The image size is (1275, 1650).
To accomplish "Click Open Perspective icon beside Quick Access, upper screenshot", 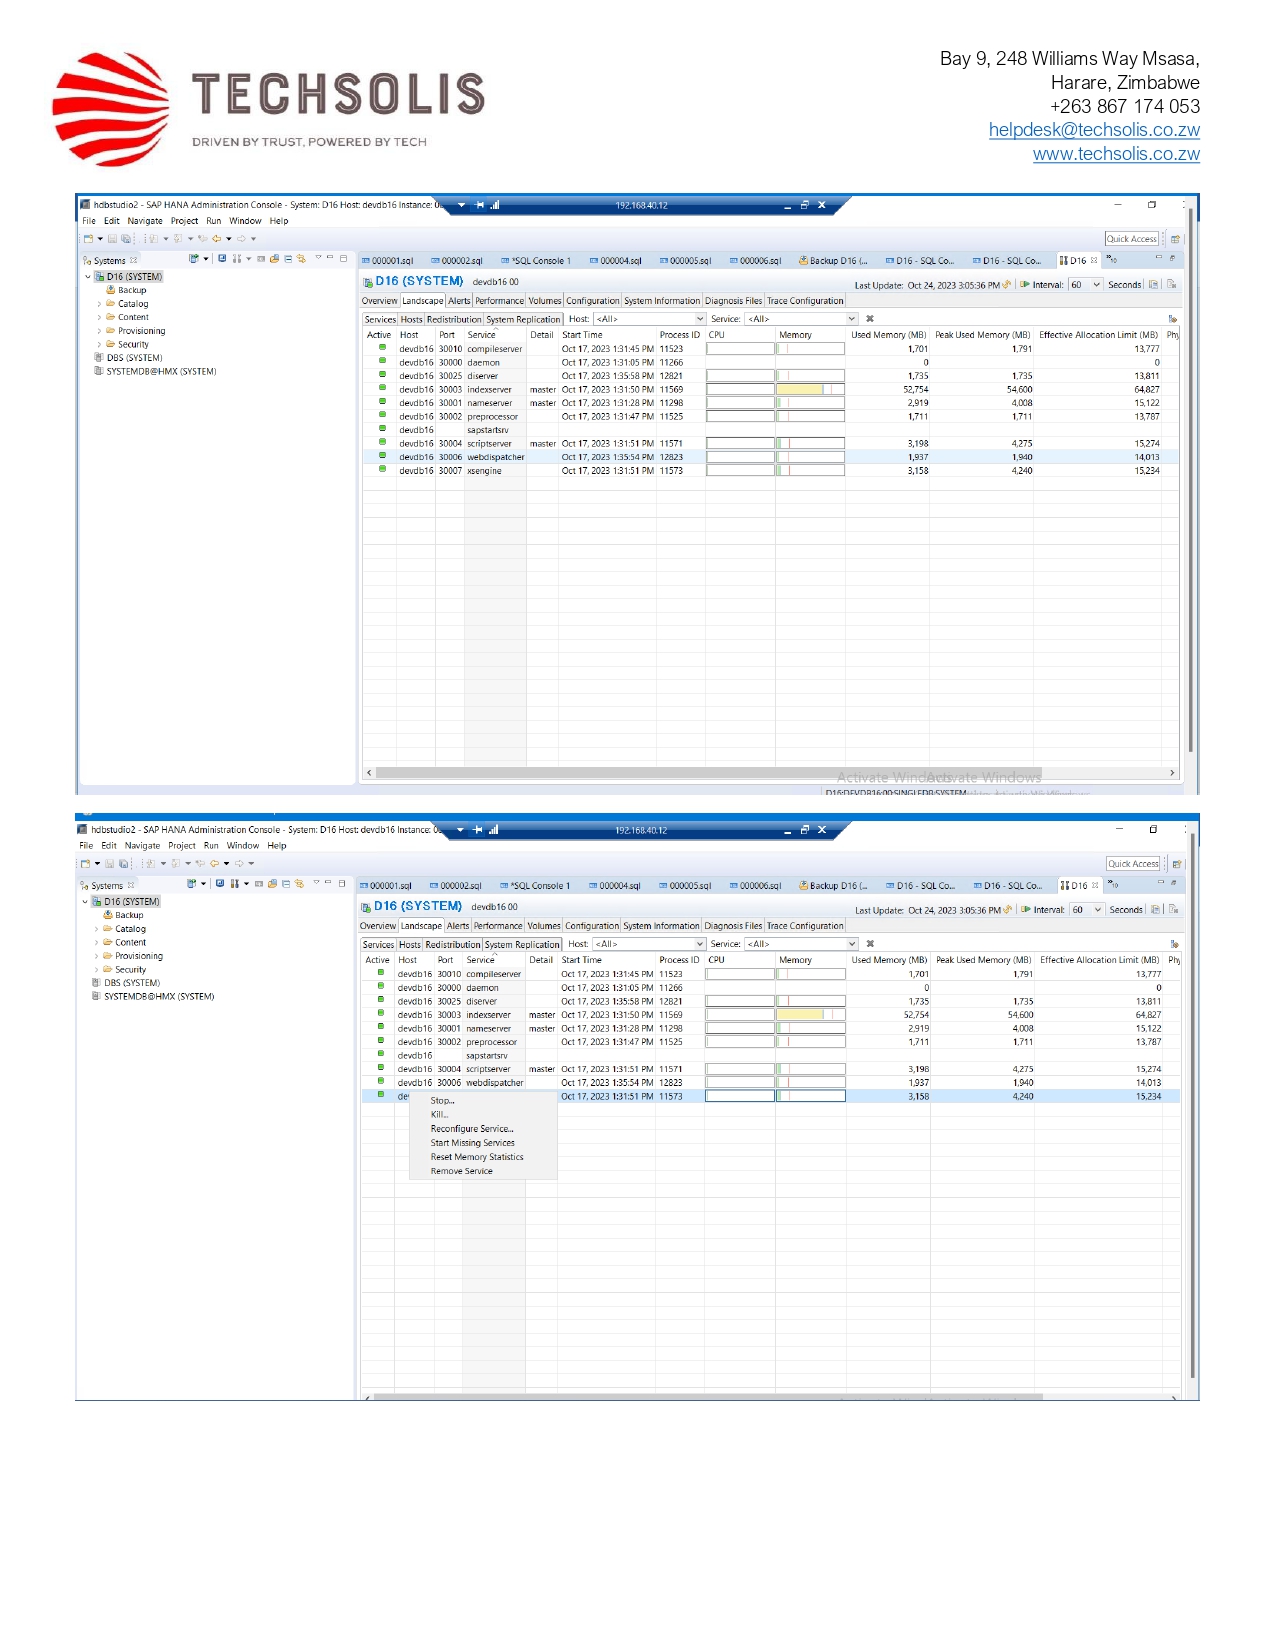I will 1175,239.
